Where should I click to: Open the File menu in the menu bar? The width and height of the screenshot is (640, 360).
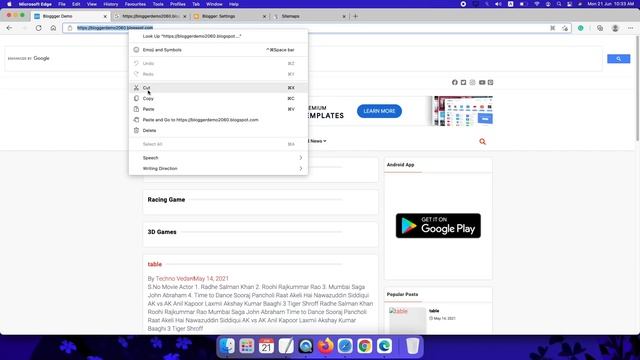(x=62, y=4)
